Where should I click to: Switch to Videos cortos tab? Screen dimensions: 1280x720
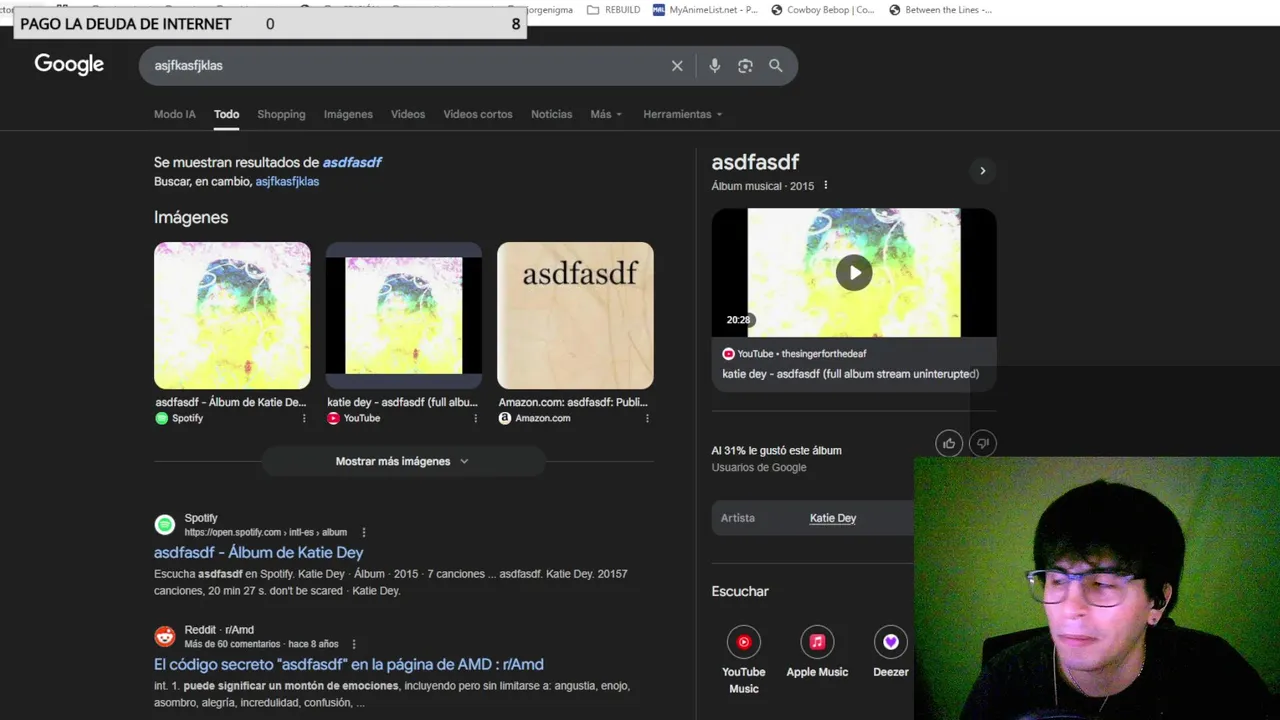click(x=478, y=114)
